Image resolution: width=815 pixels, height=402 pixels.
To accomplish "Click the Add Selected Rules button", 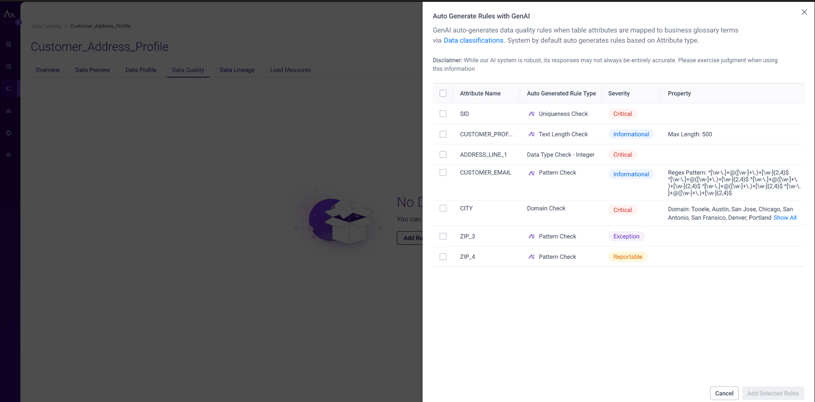I will click(x=772, y=393).
